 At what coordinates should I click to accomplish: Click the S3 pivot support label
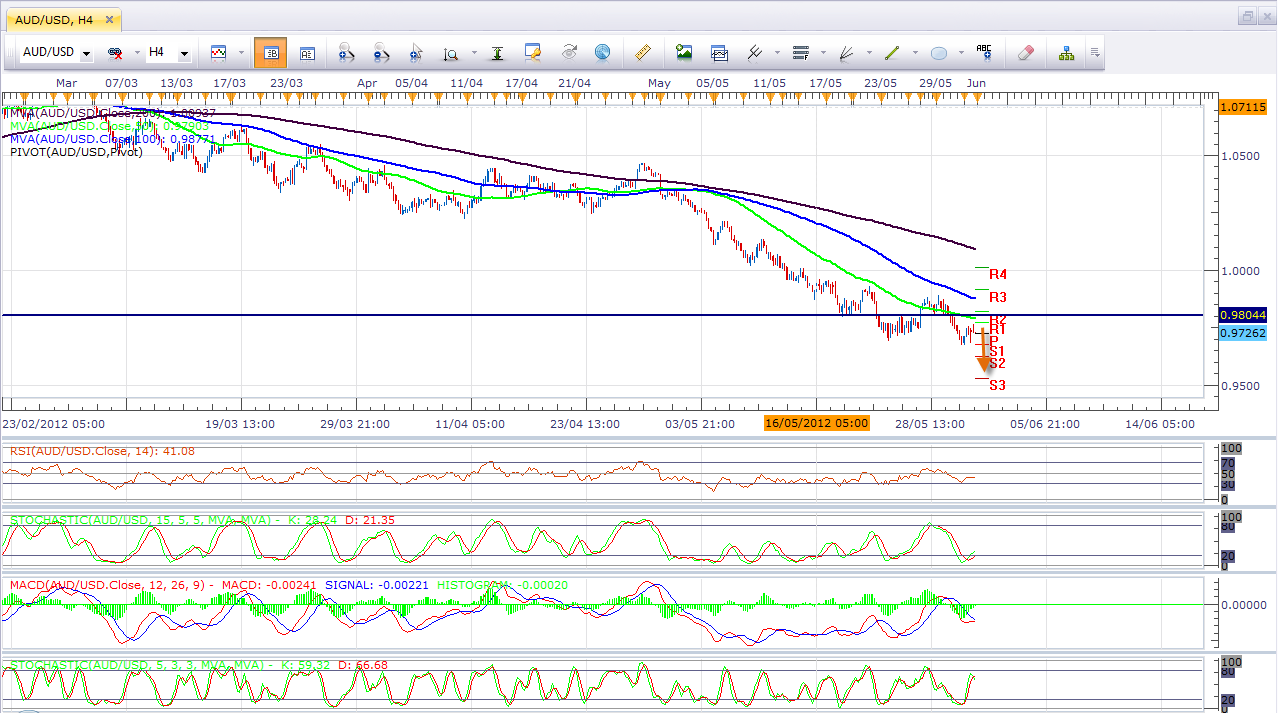point(998,385)
